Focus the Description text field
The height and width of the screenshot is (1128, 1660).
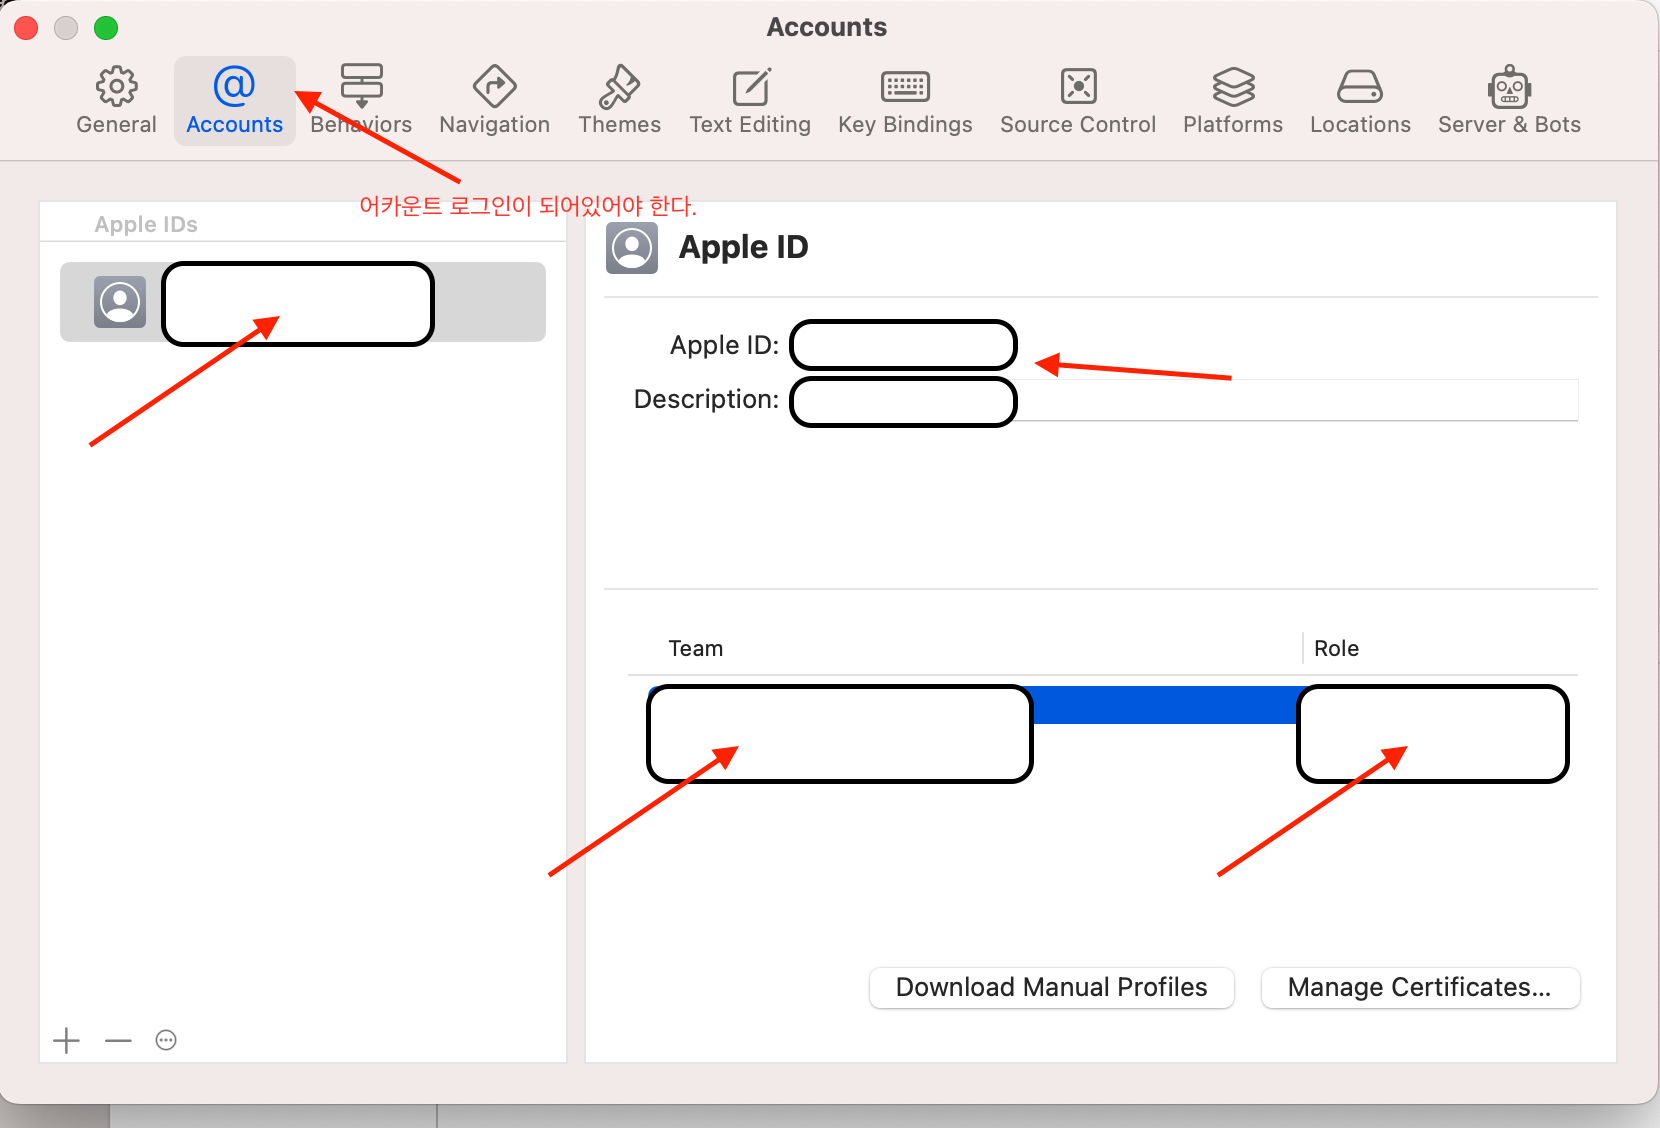[1184, 400]
